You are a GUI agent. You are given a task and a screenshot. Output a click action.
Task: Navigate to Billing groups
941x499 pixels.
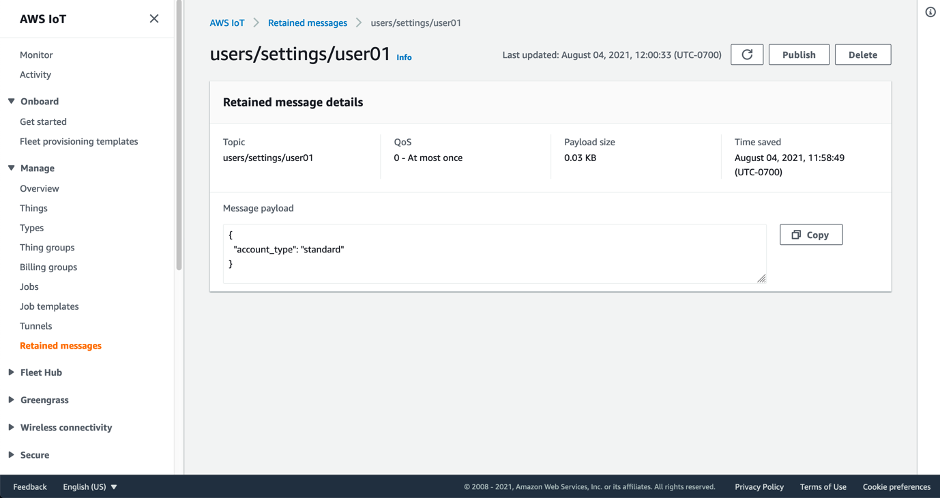click(49, 267)
